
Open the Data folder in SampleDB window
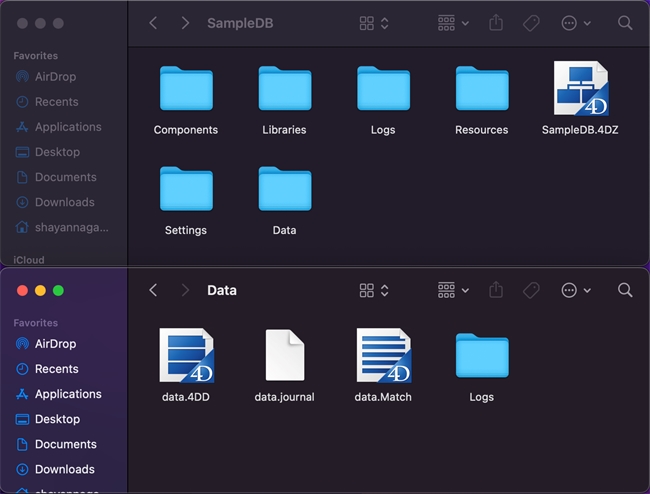285,189
